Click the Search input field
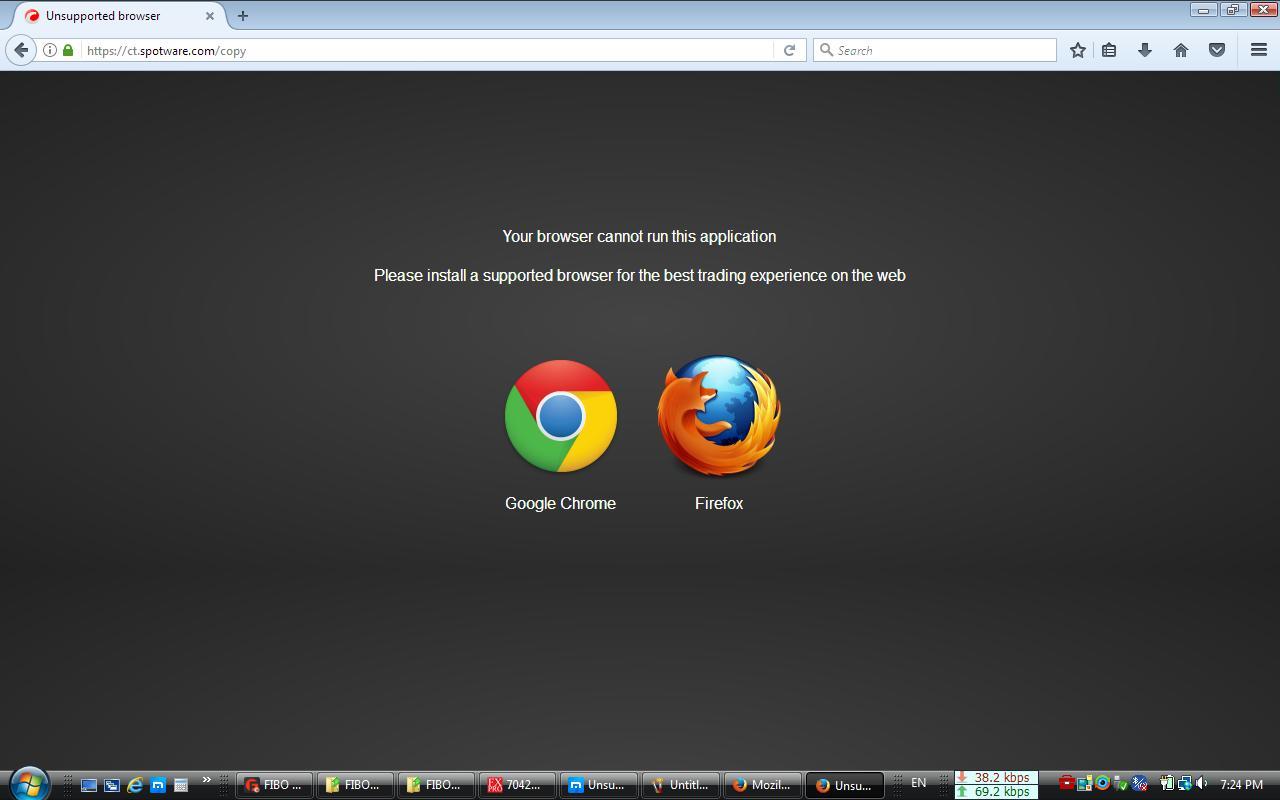Viewport: 1280px width, 800px height. [x=935, y=50]
